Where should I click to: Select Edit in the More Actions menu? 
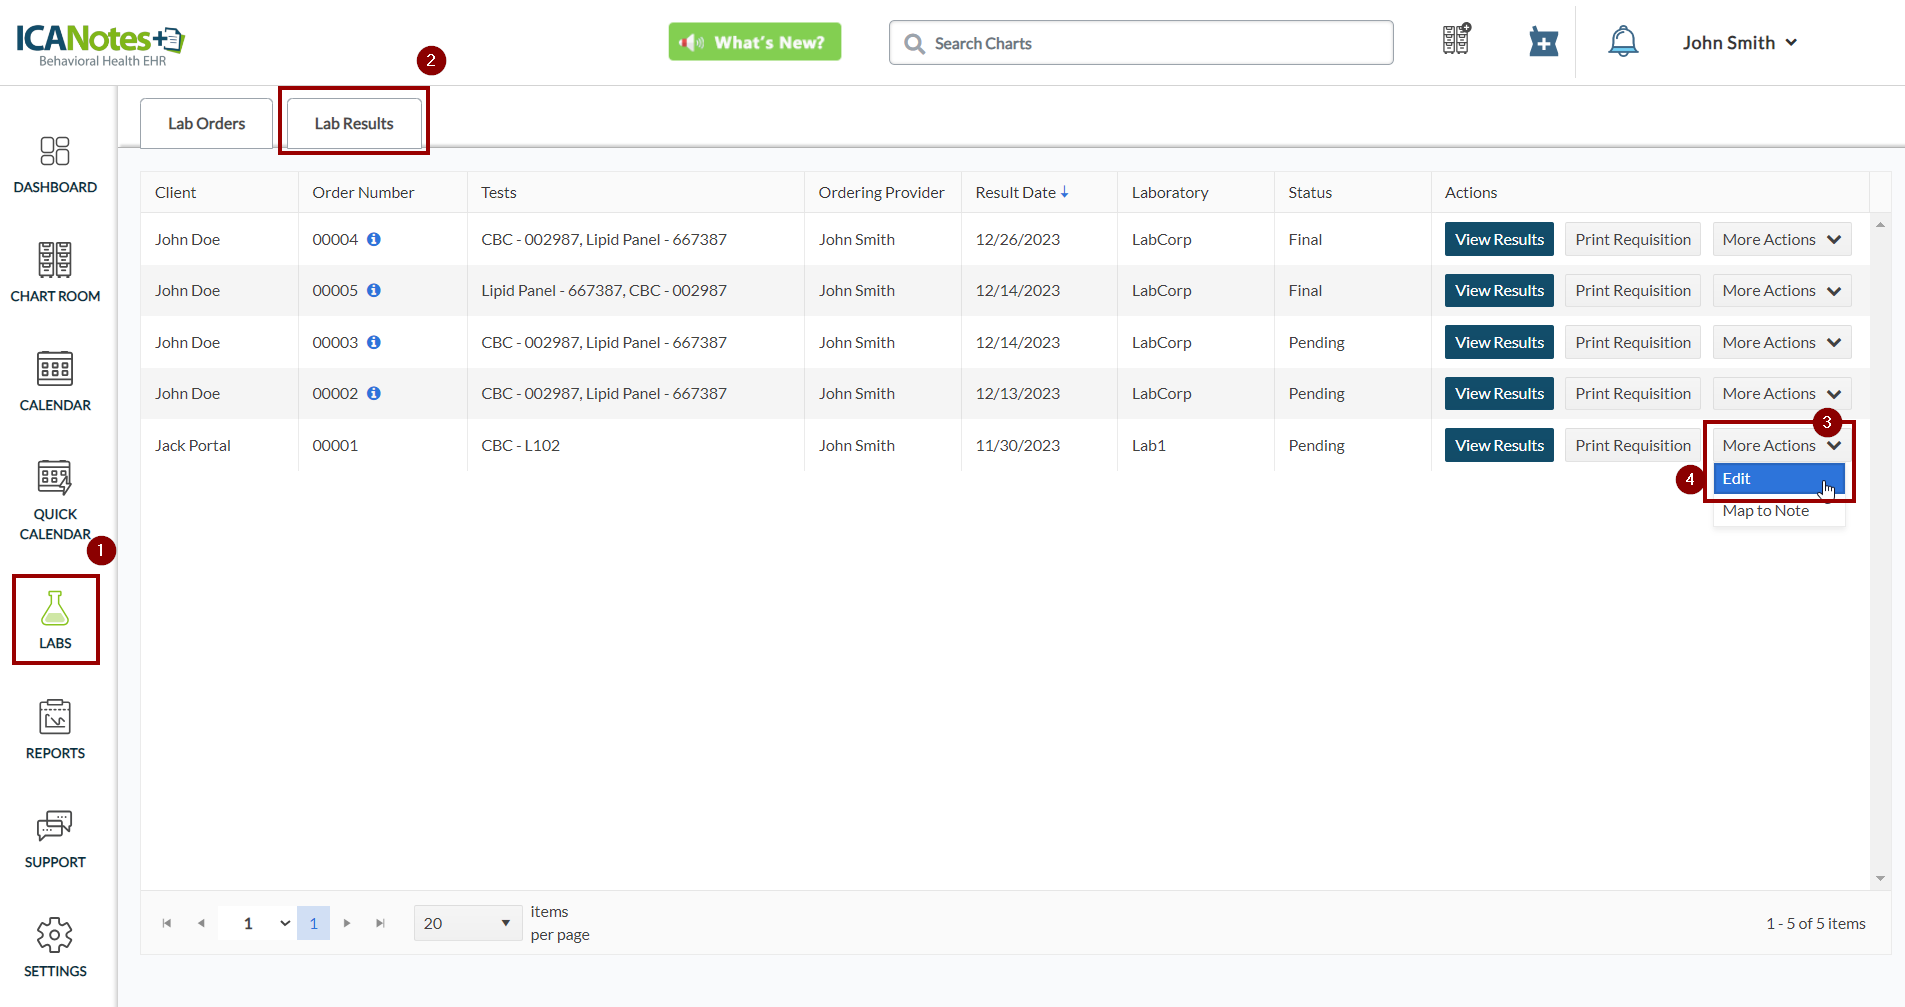coord(1737,479)
